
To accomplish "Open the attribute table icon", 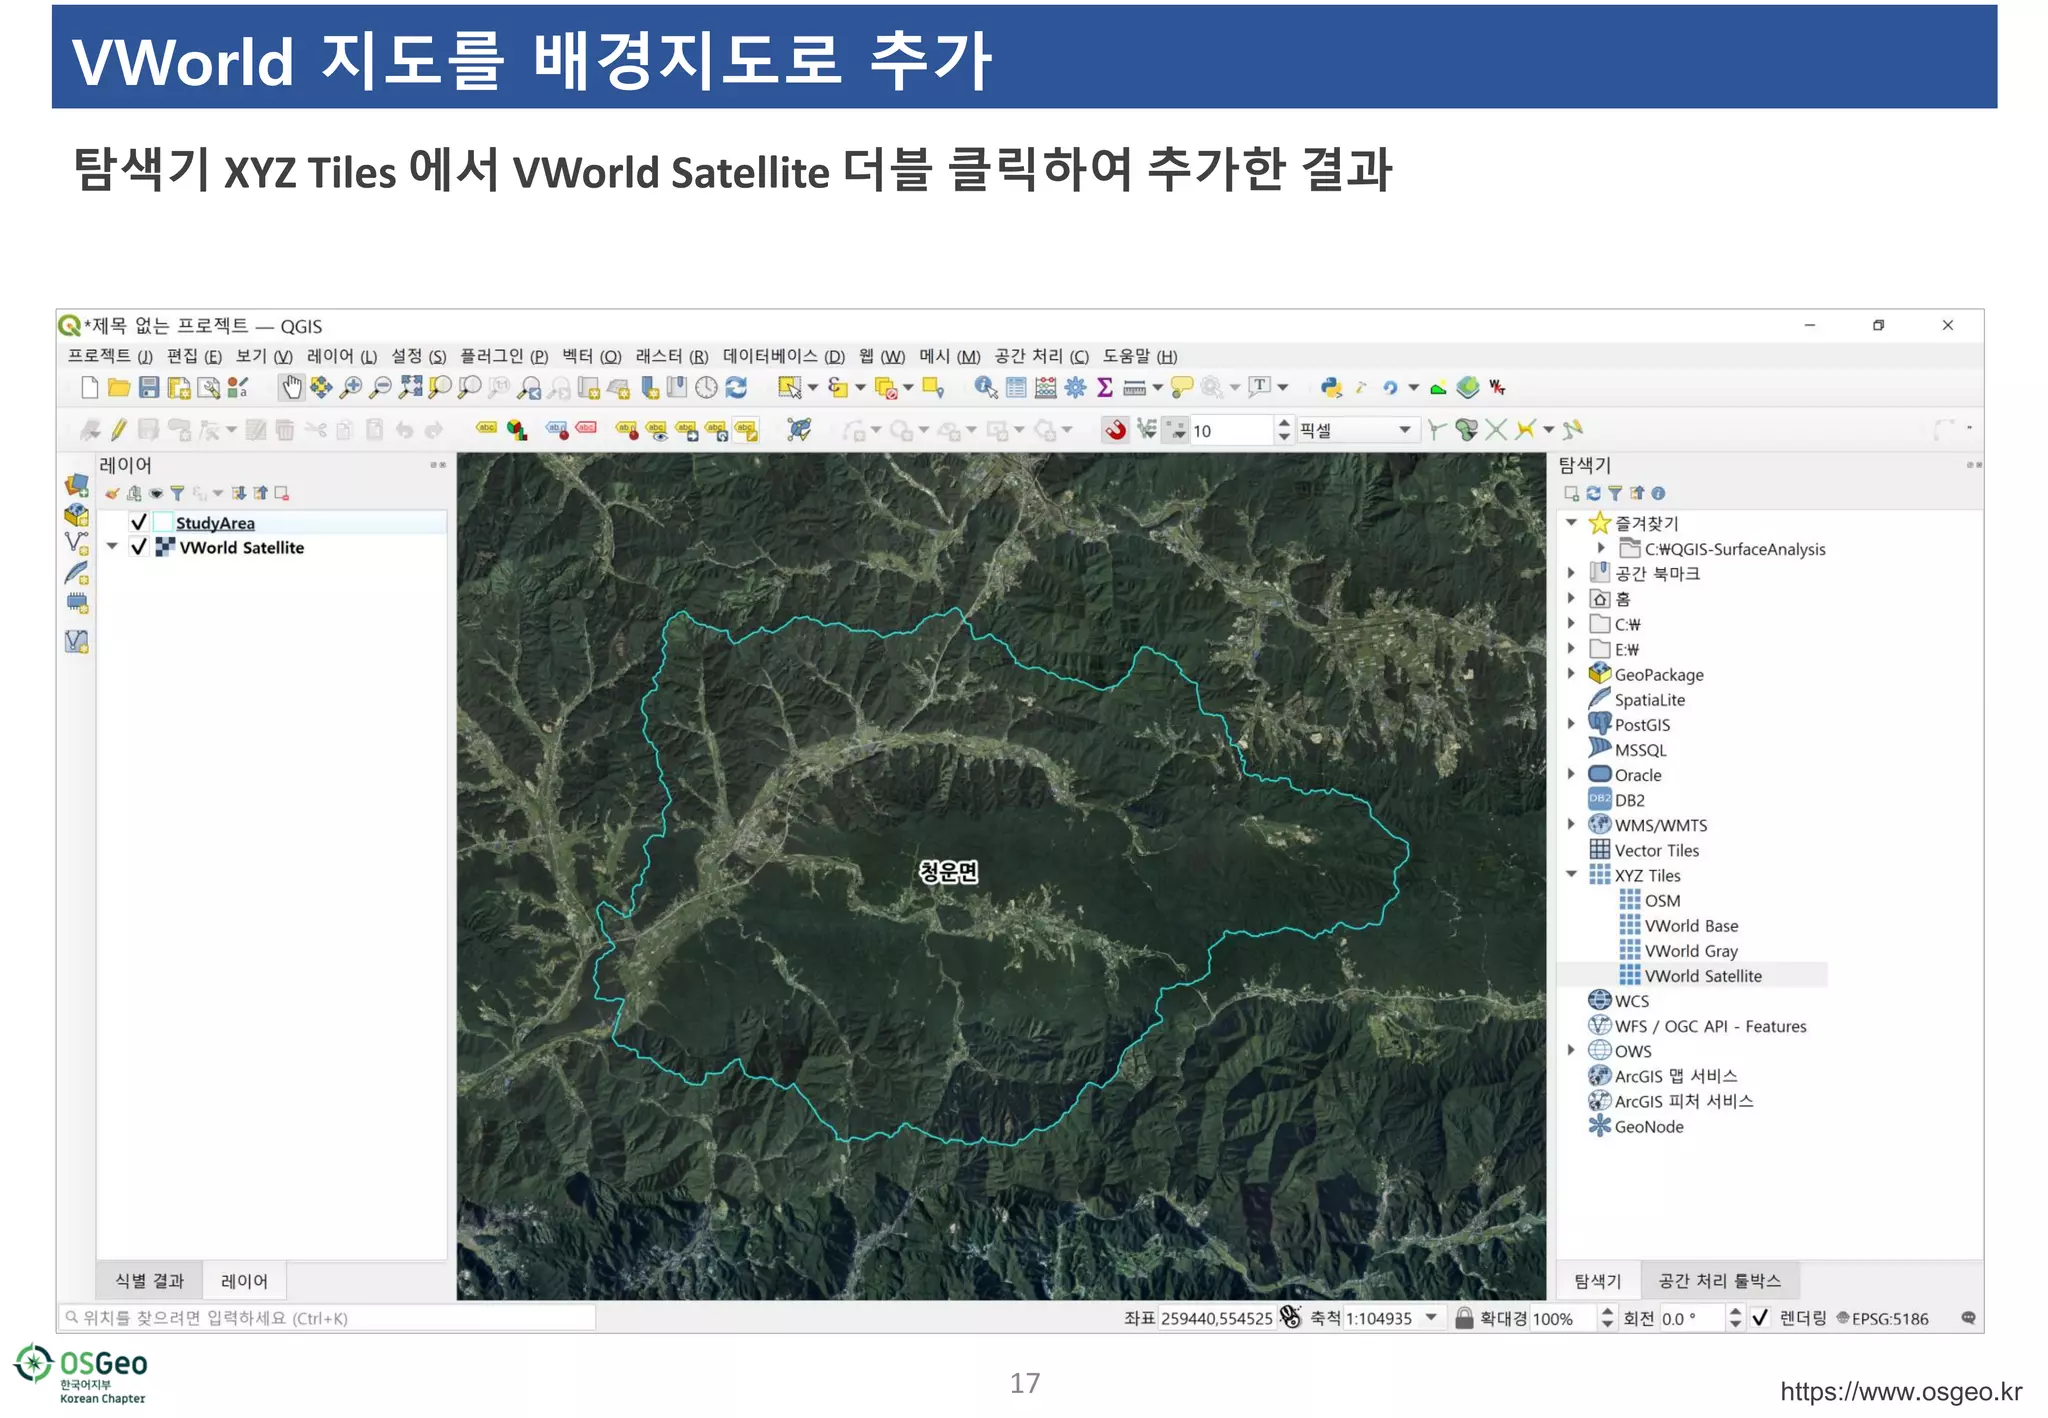I will click(1016, 388).
